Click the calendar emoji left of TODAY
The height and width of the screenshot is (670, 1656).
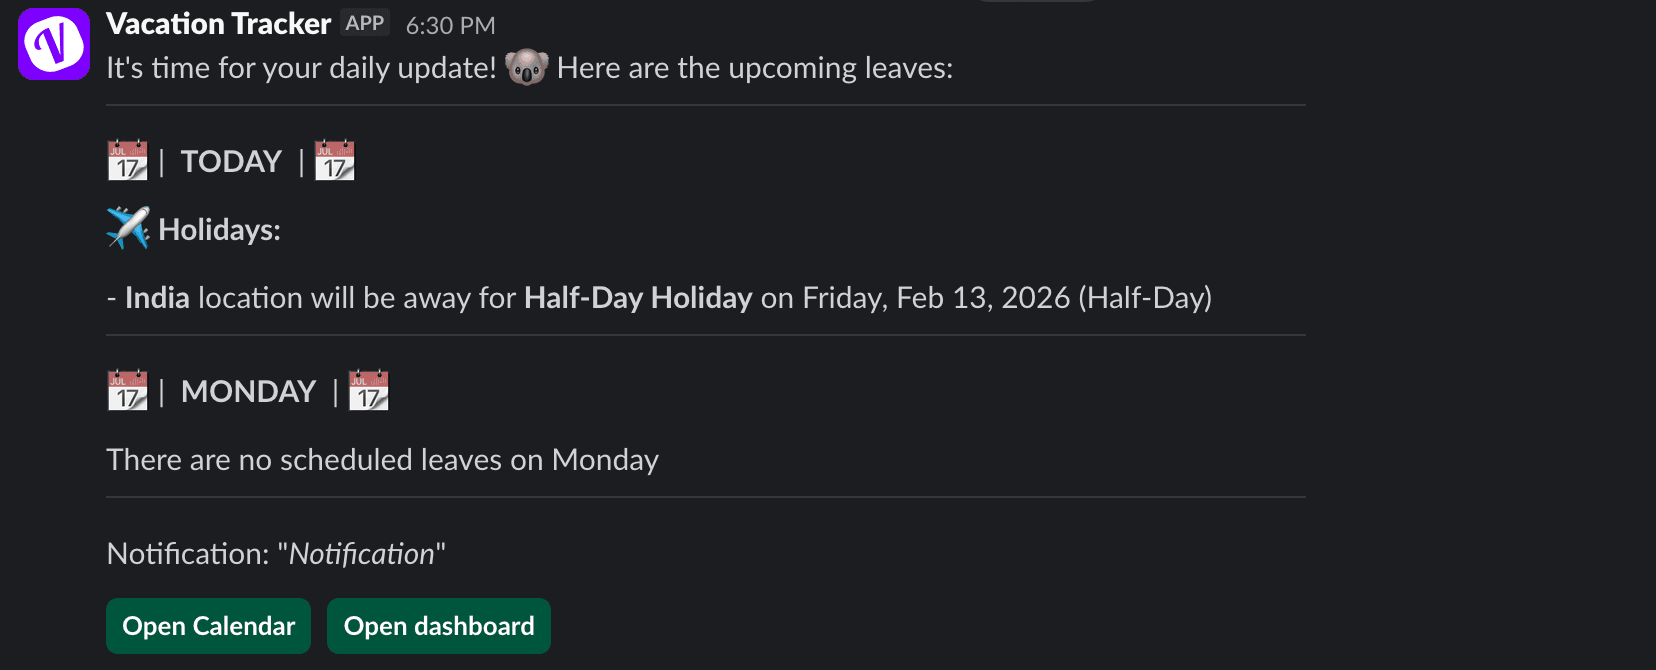pyautogui.click(x=127, y=160)
